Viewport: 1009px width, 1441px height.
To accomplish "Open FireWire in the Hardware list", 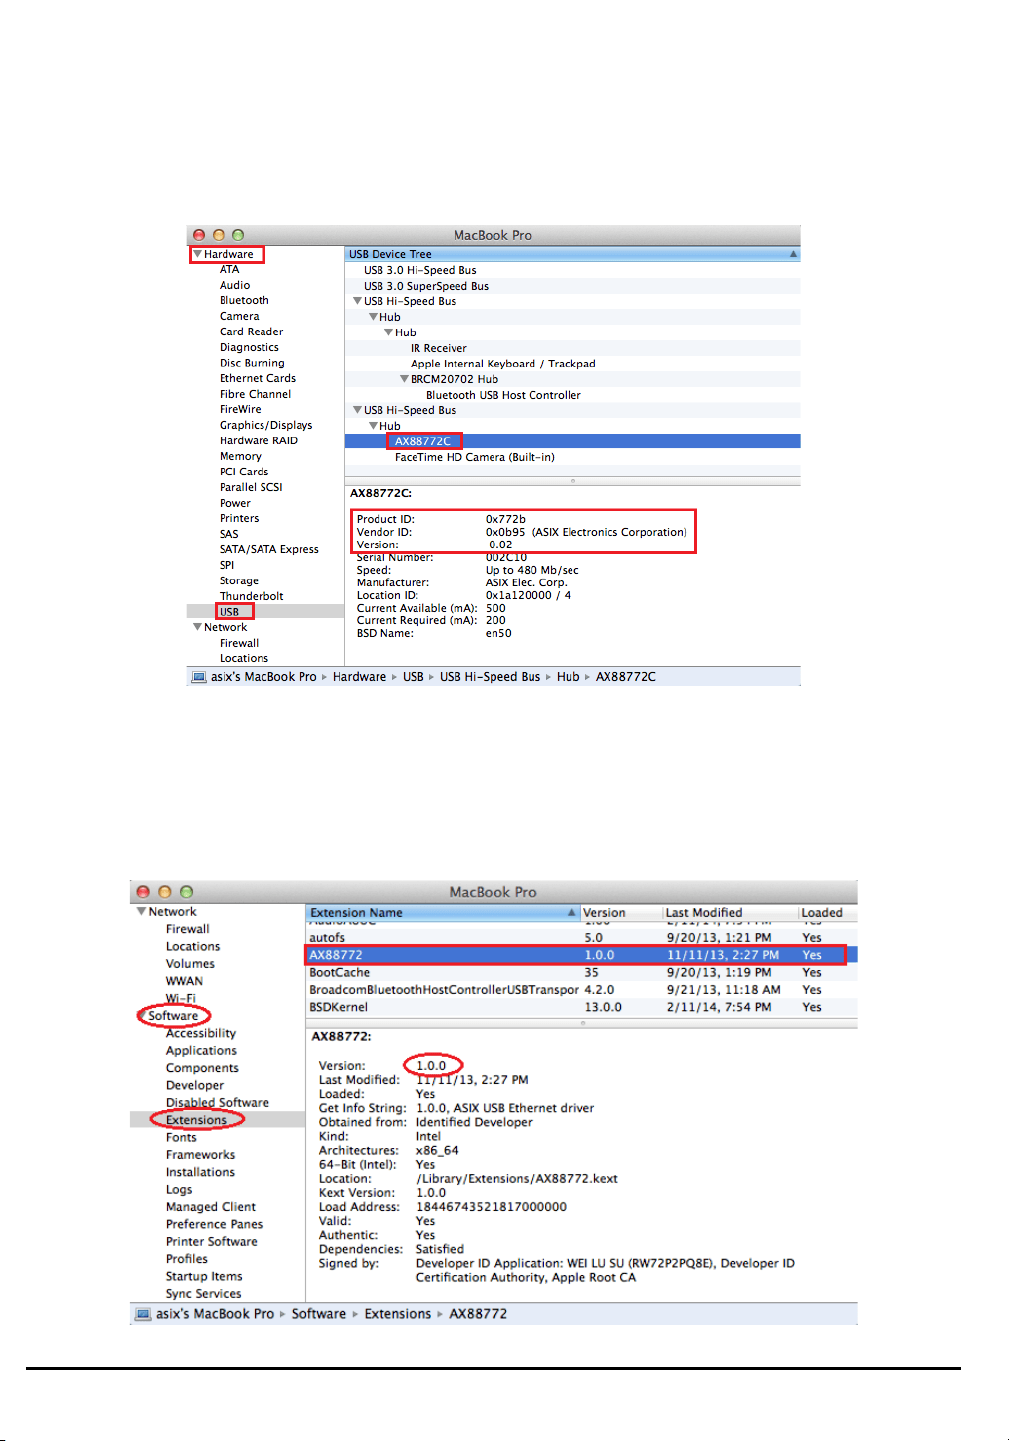I will coord(241,409).
